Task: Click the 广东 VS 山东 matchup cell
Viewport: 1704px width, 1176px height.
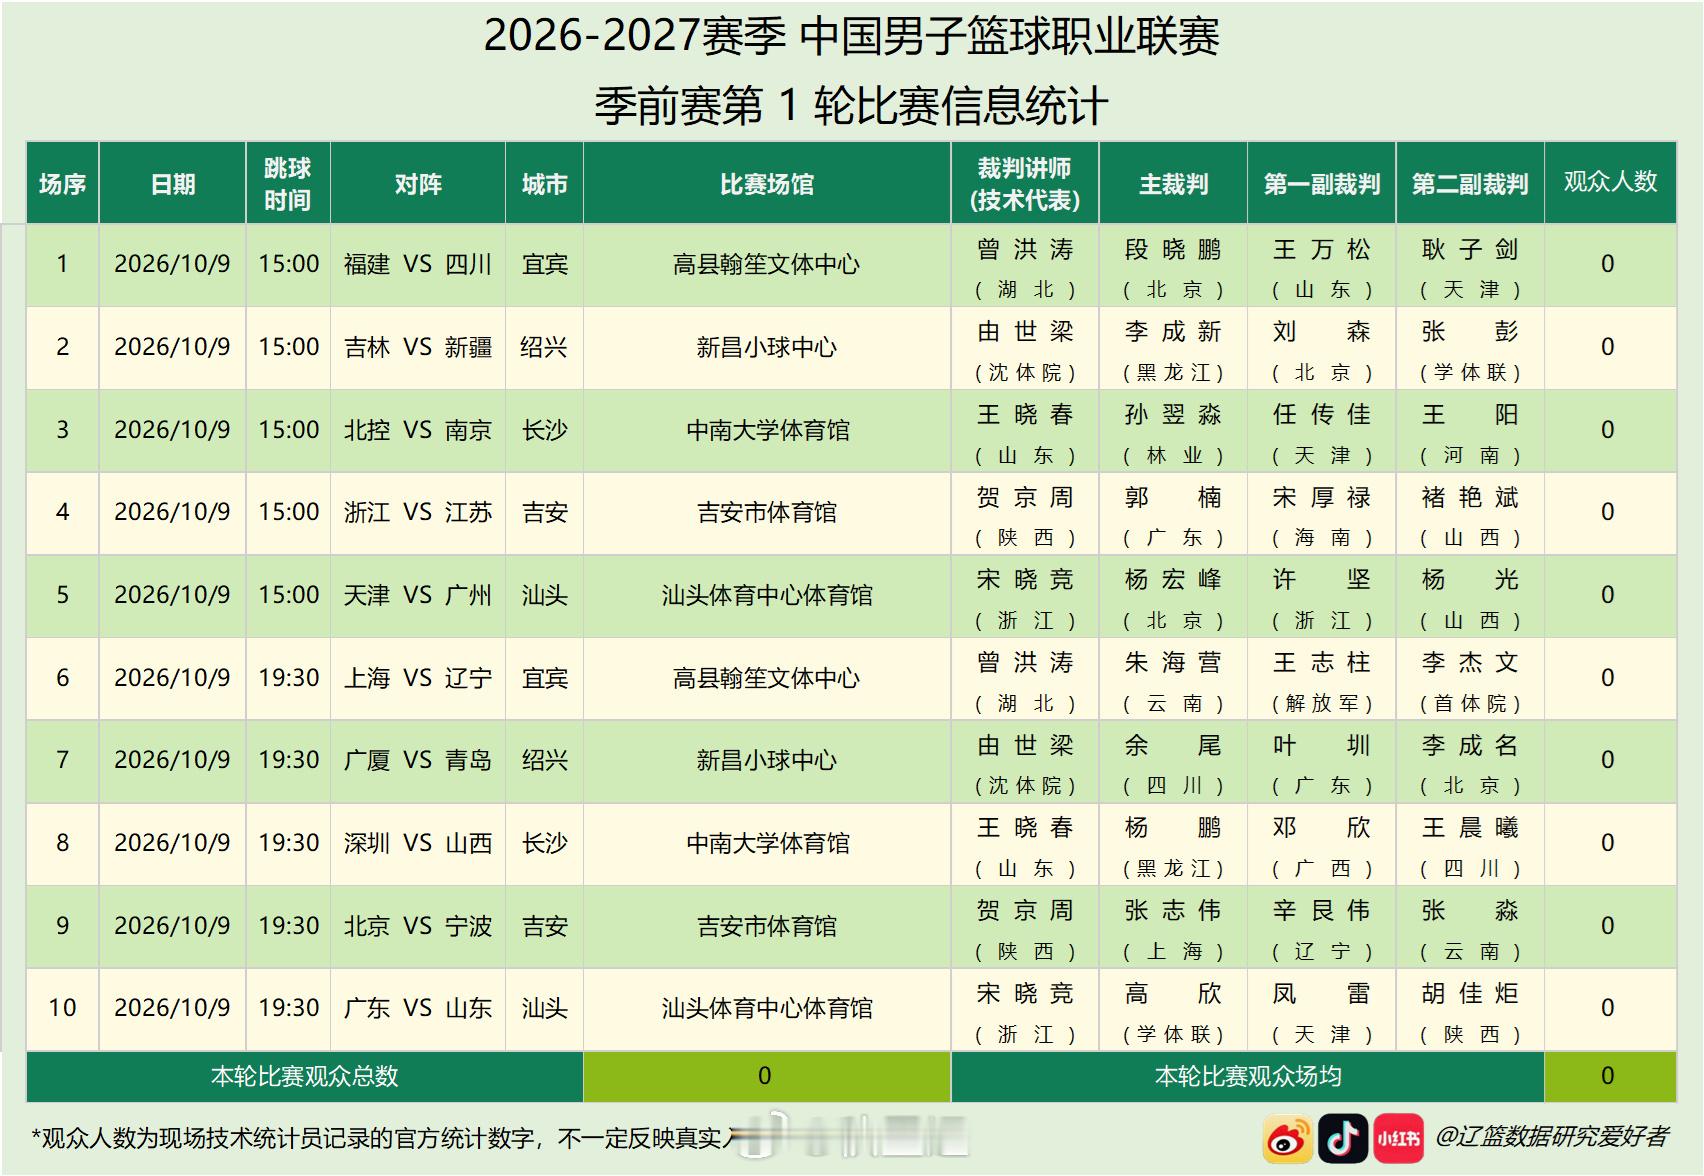Action: (418, 1008)
